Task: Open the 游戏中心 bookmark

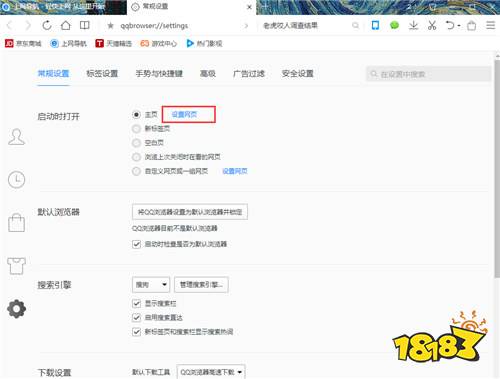Action: [x=158, y=43]
